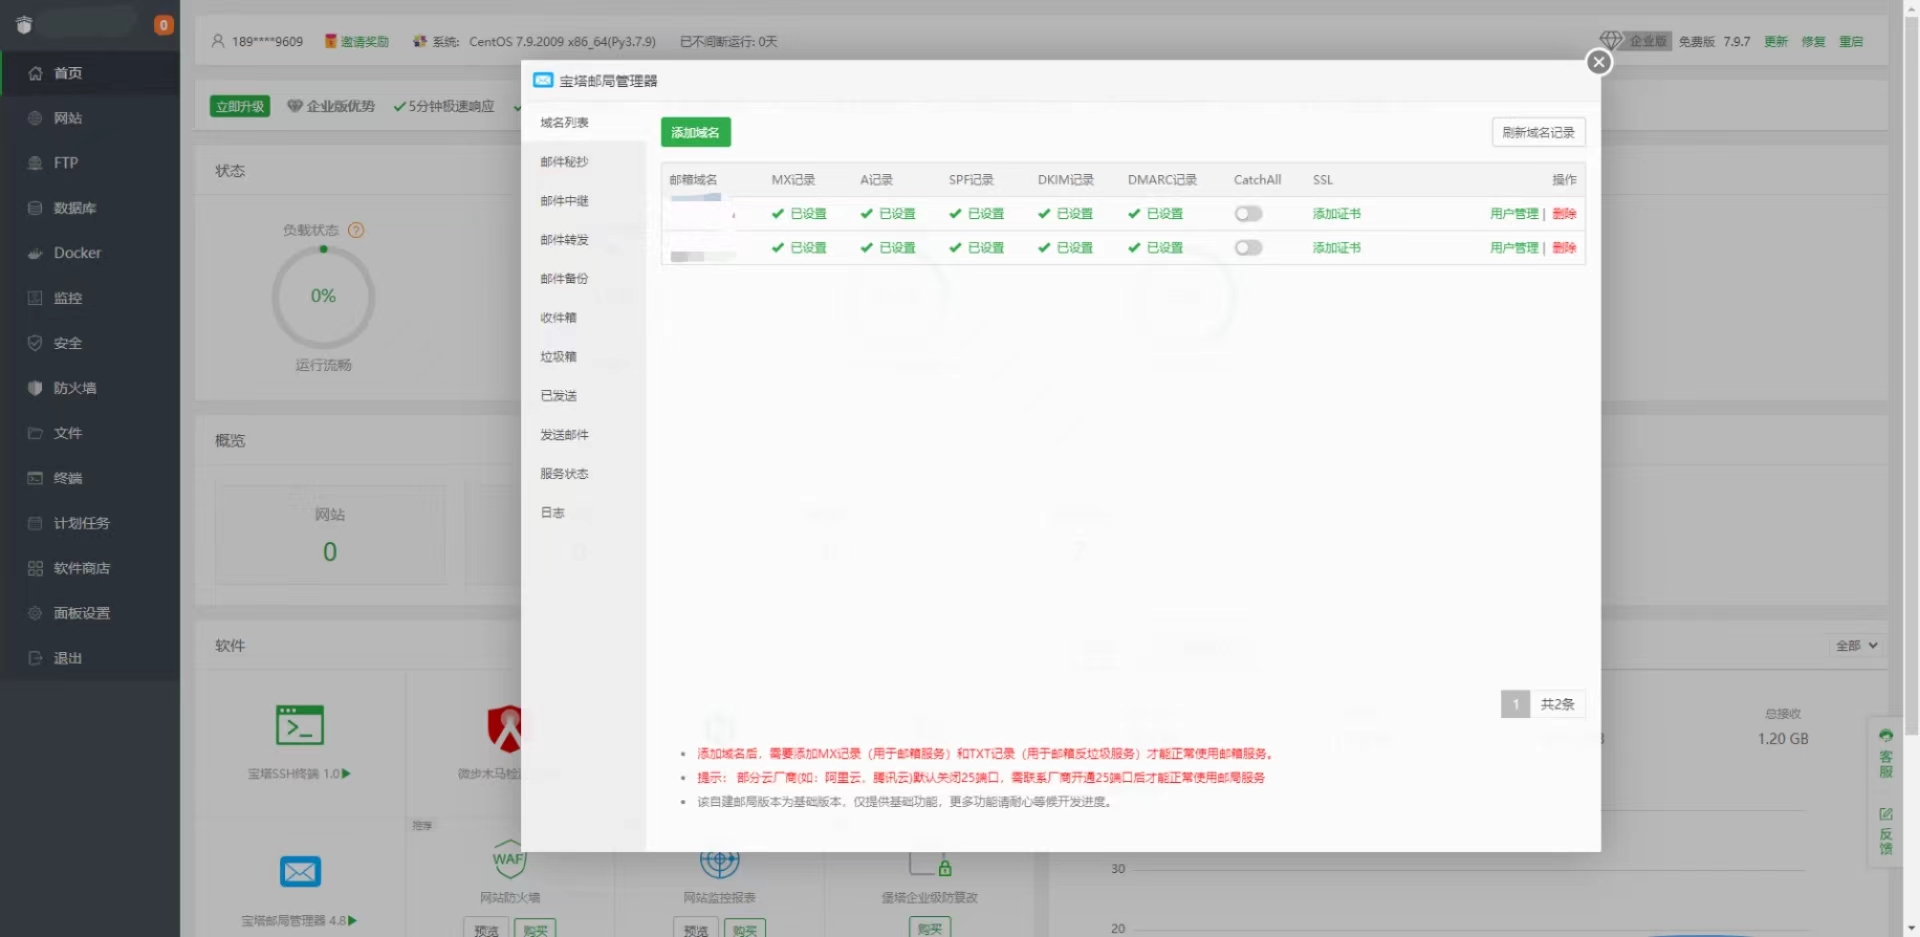Click 购买 button under 堡塔企业级防篡改

click(930, 928)
